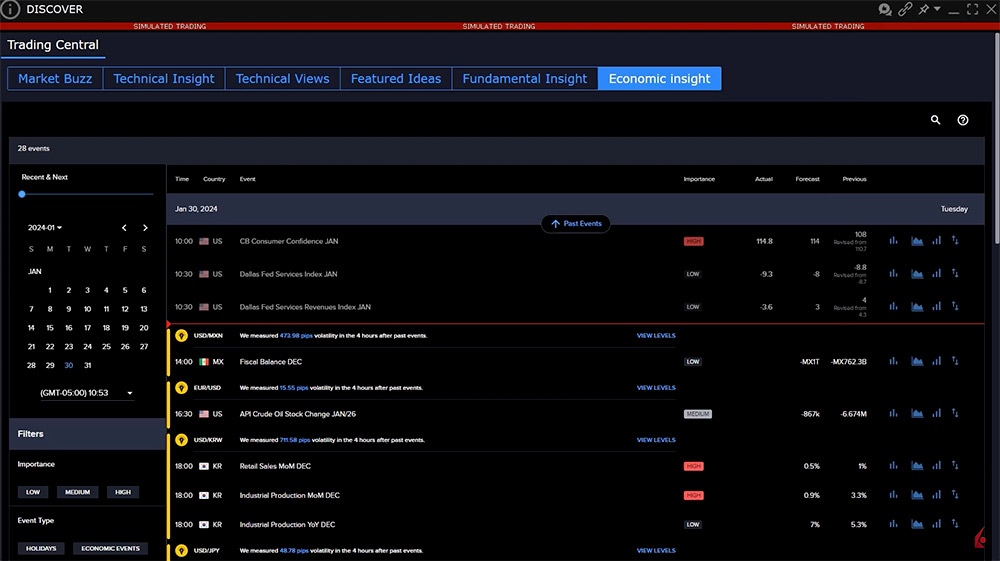Open the help question mark icon
1000x561 pixels.
tap(963, 120)
